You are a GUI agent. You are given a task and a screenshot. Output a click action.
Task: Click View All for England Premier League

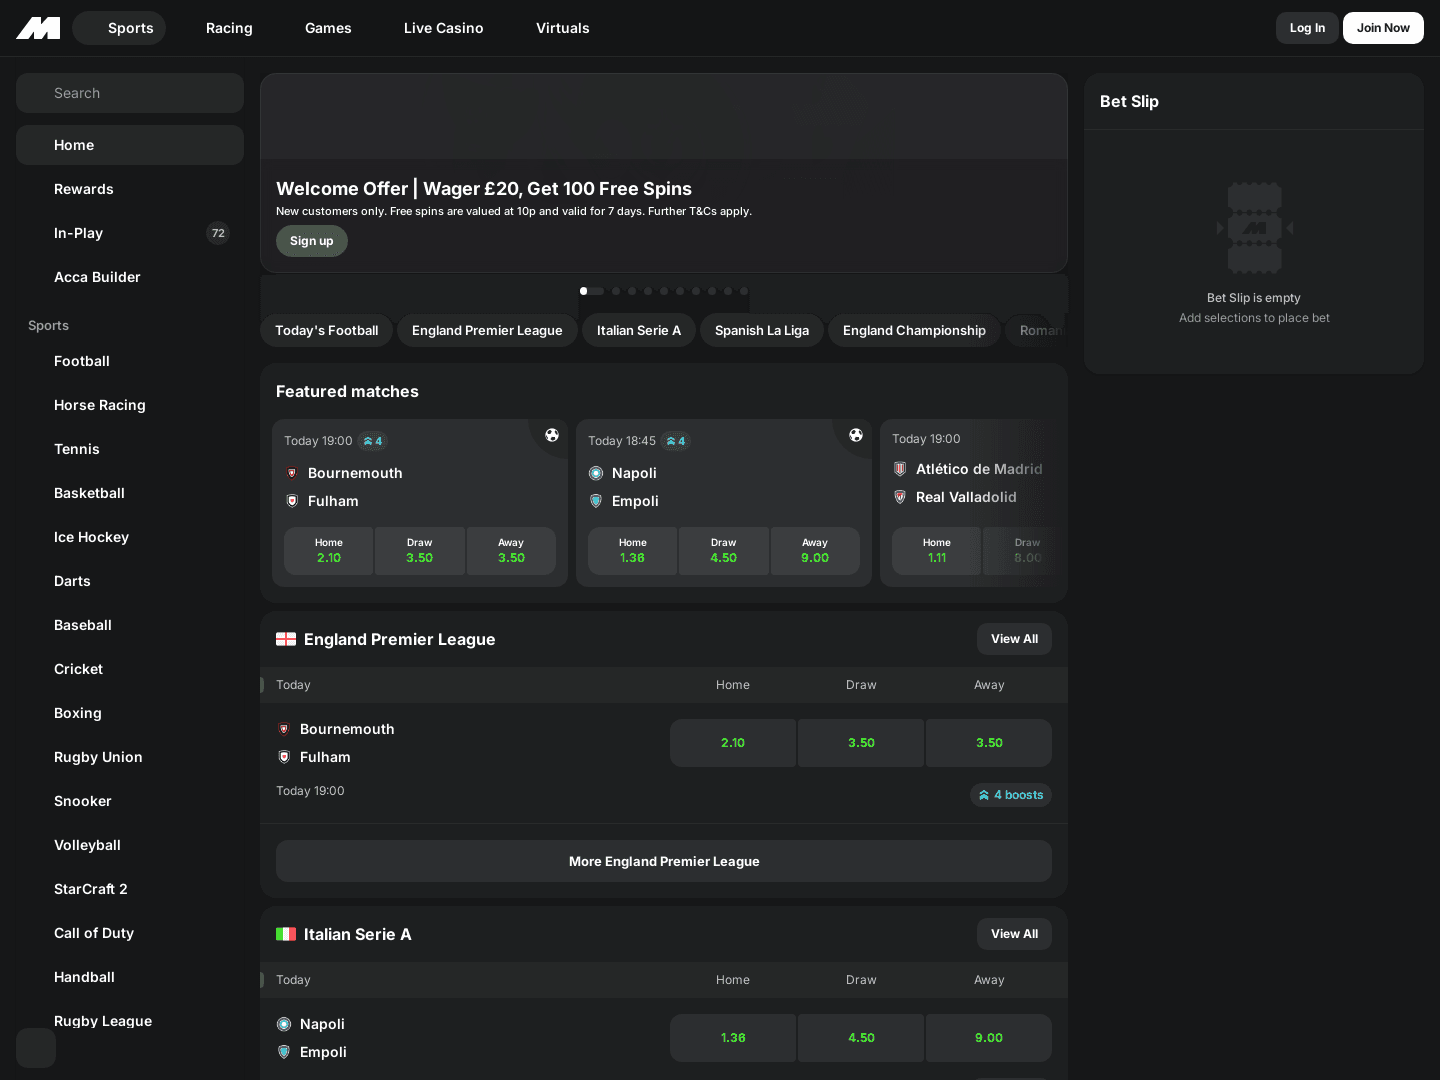point(1014,639)
